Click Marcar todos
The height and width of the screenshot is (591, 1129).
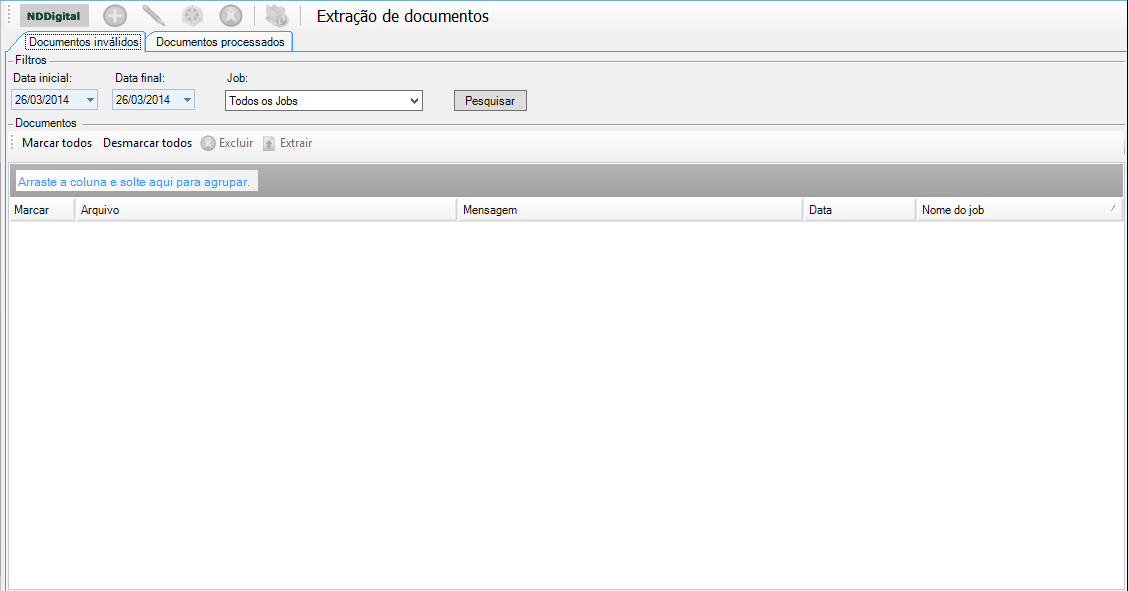[57, 143]
